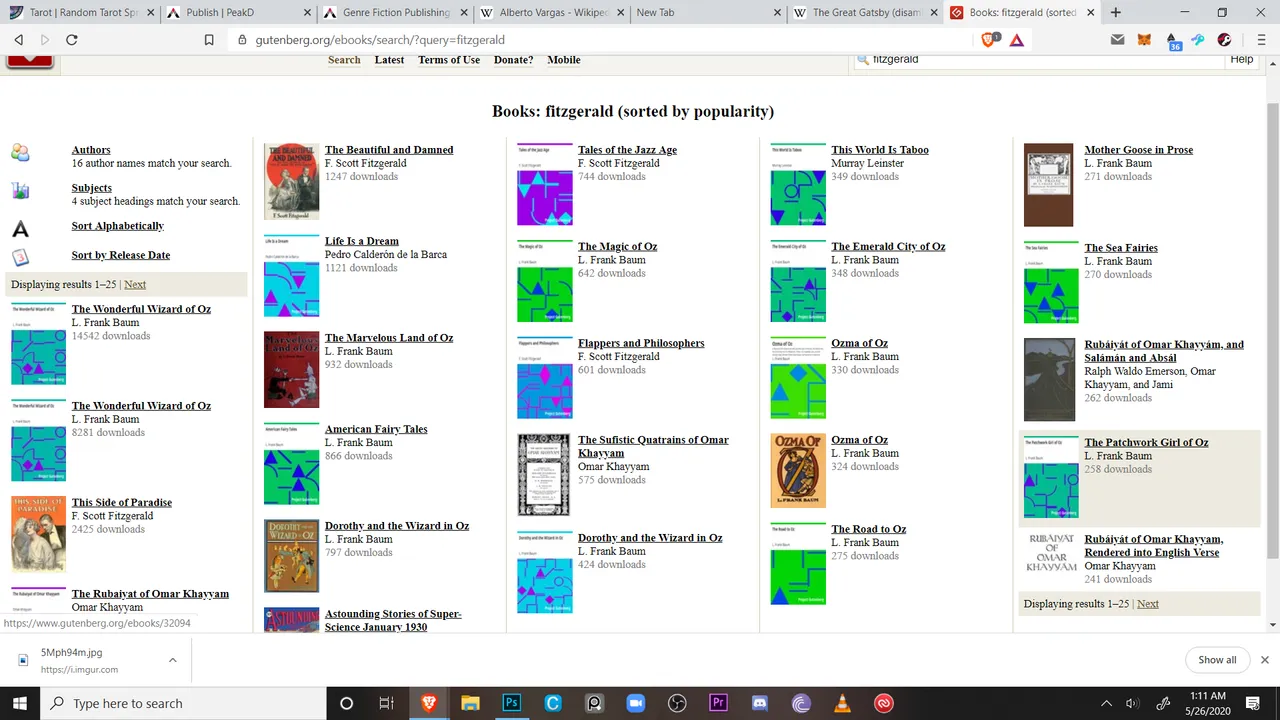Screen dimensions: 1280x720
Task: Open Task View on the taskbar
Action: point(387,703)
